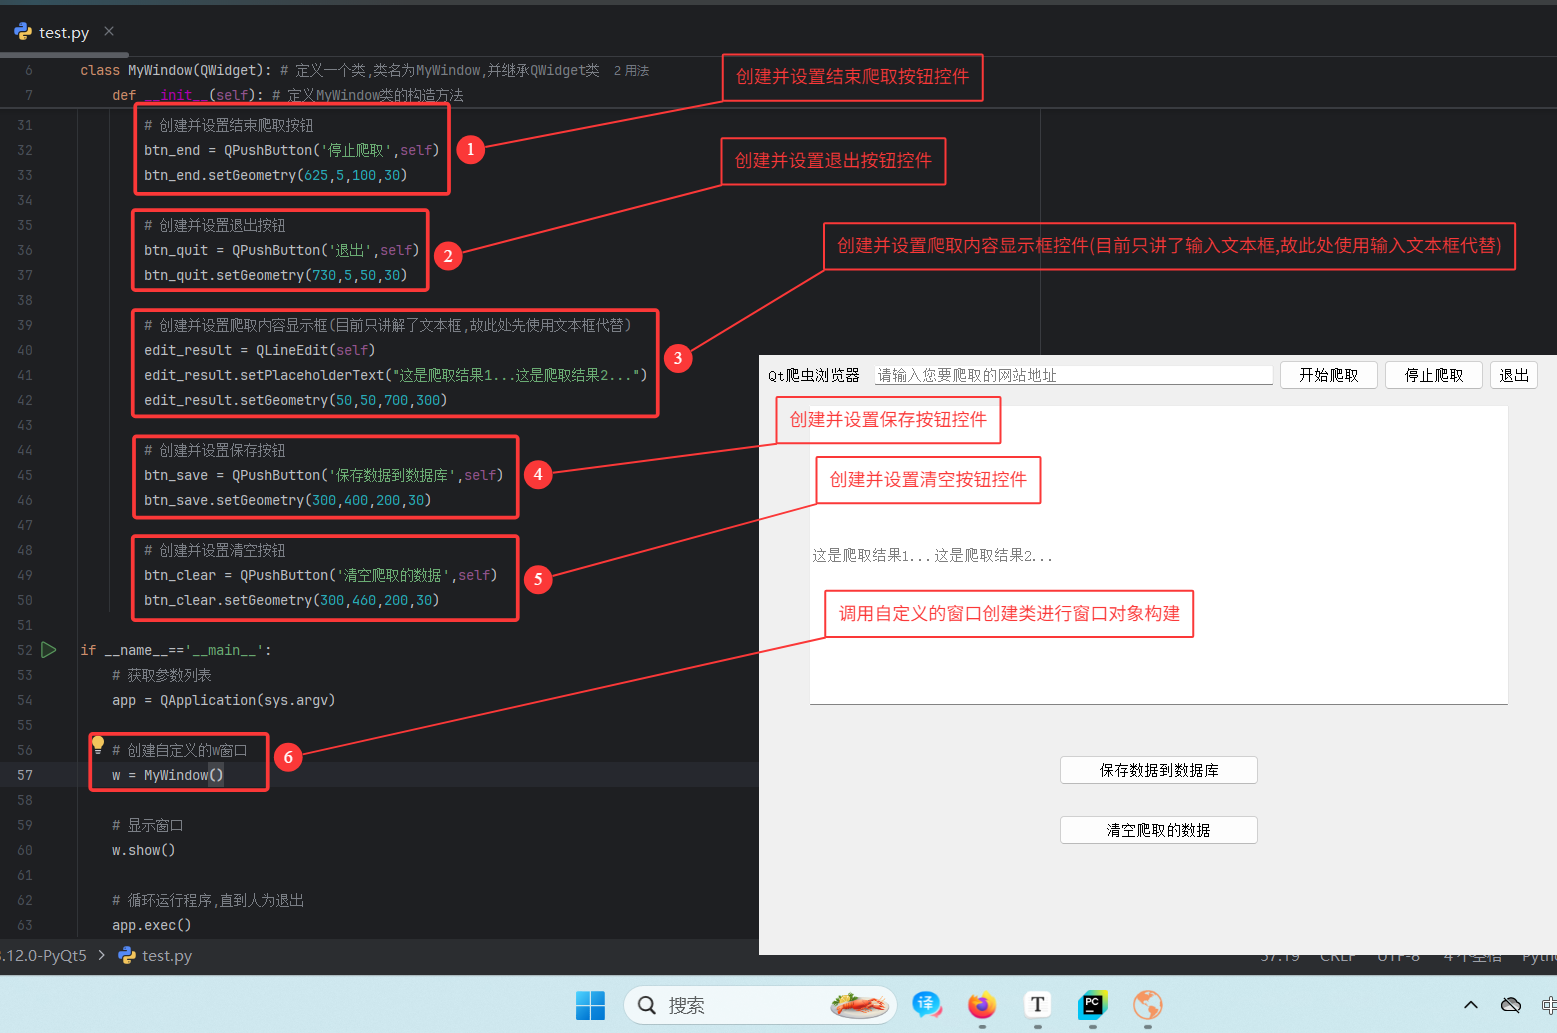
Task: Click the 'if __name__' main line
Action: (x=176, y=650)
